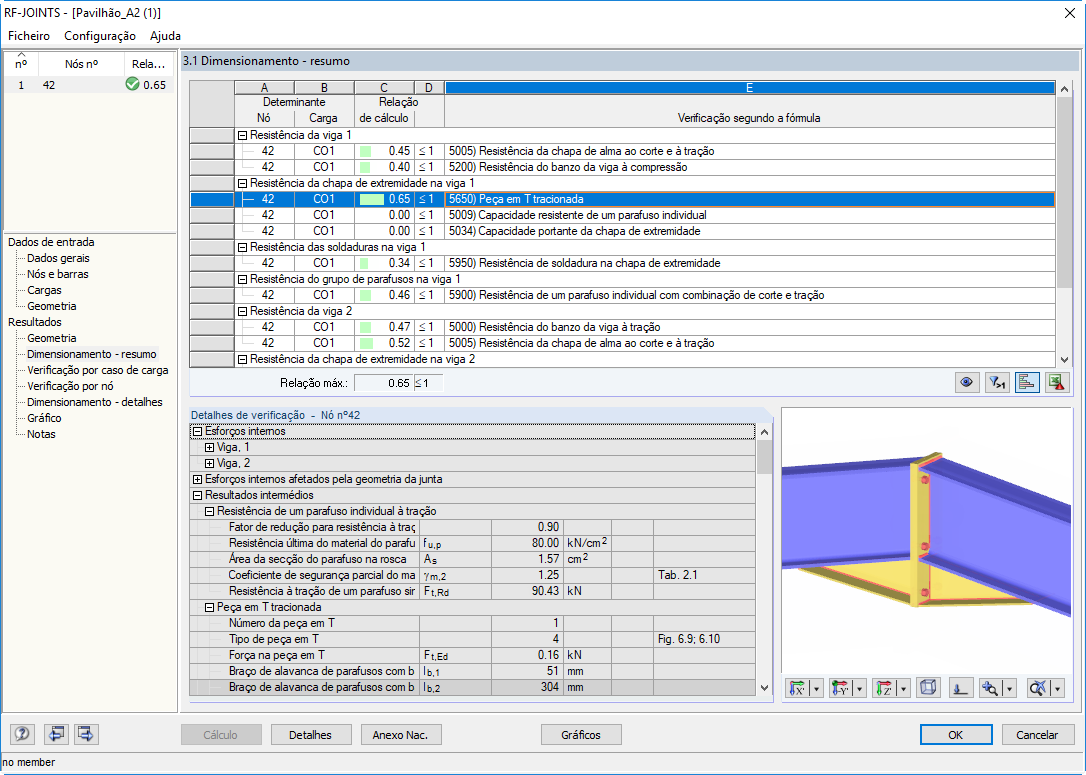Expand Esforços internos afetados pela geometria
The width and height of the screenshot is (1086, 775).
click(197, 479)
